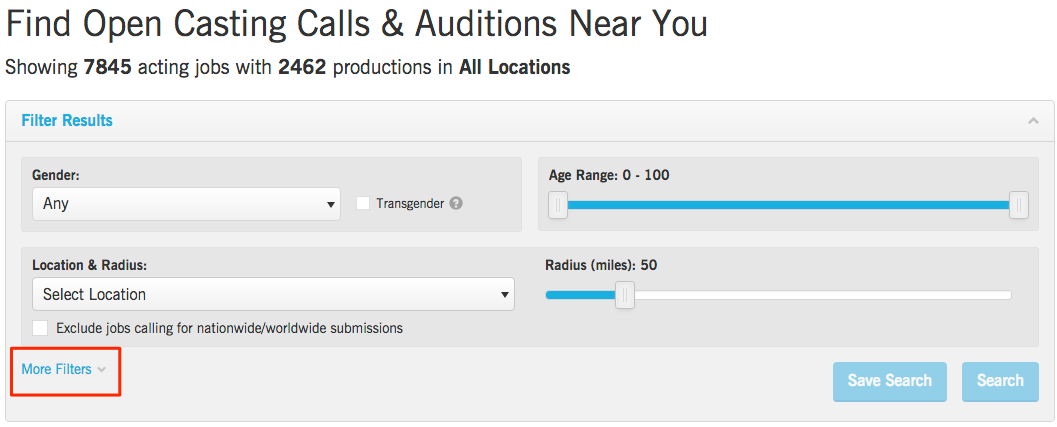Click the Radius miles slider handle

pos(625,295)
